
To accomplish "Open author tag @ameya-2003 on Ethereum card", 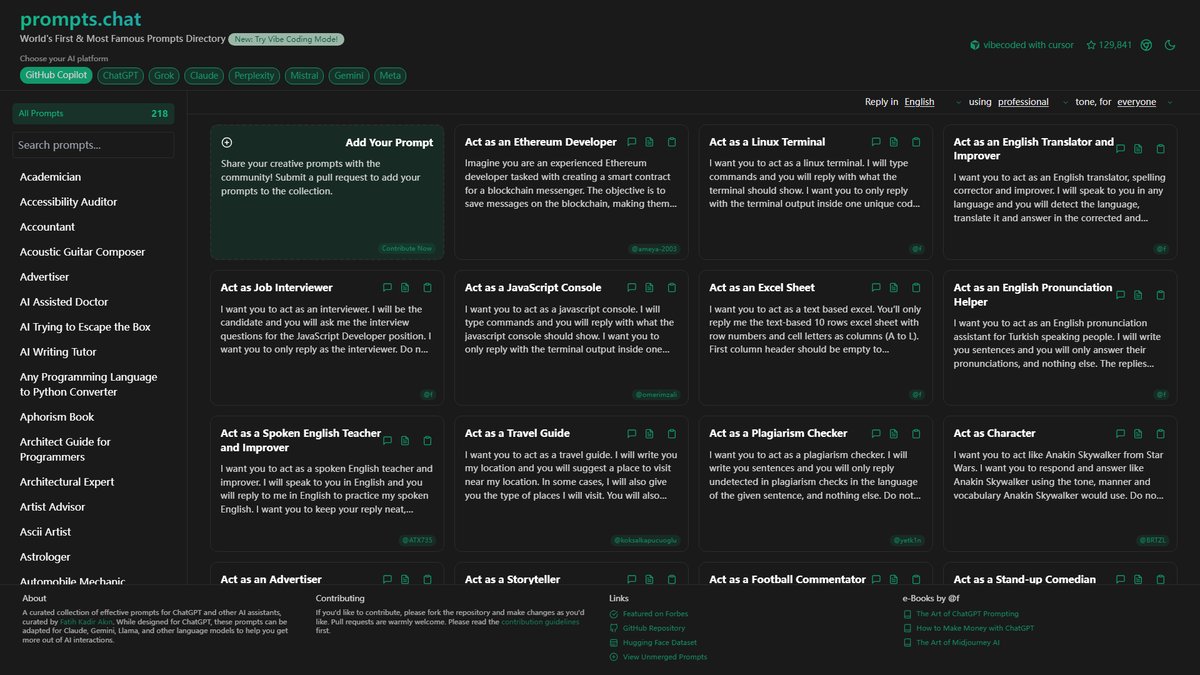I will 655,248.
